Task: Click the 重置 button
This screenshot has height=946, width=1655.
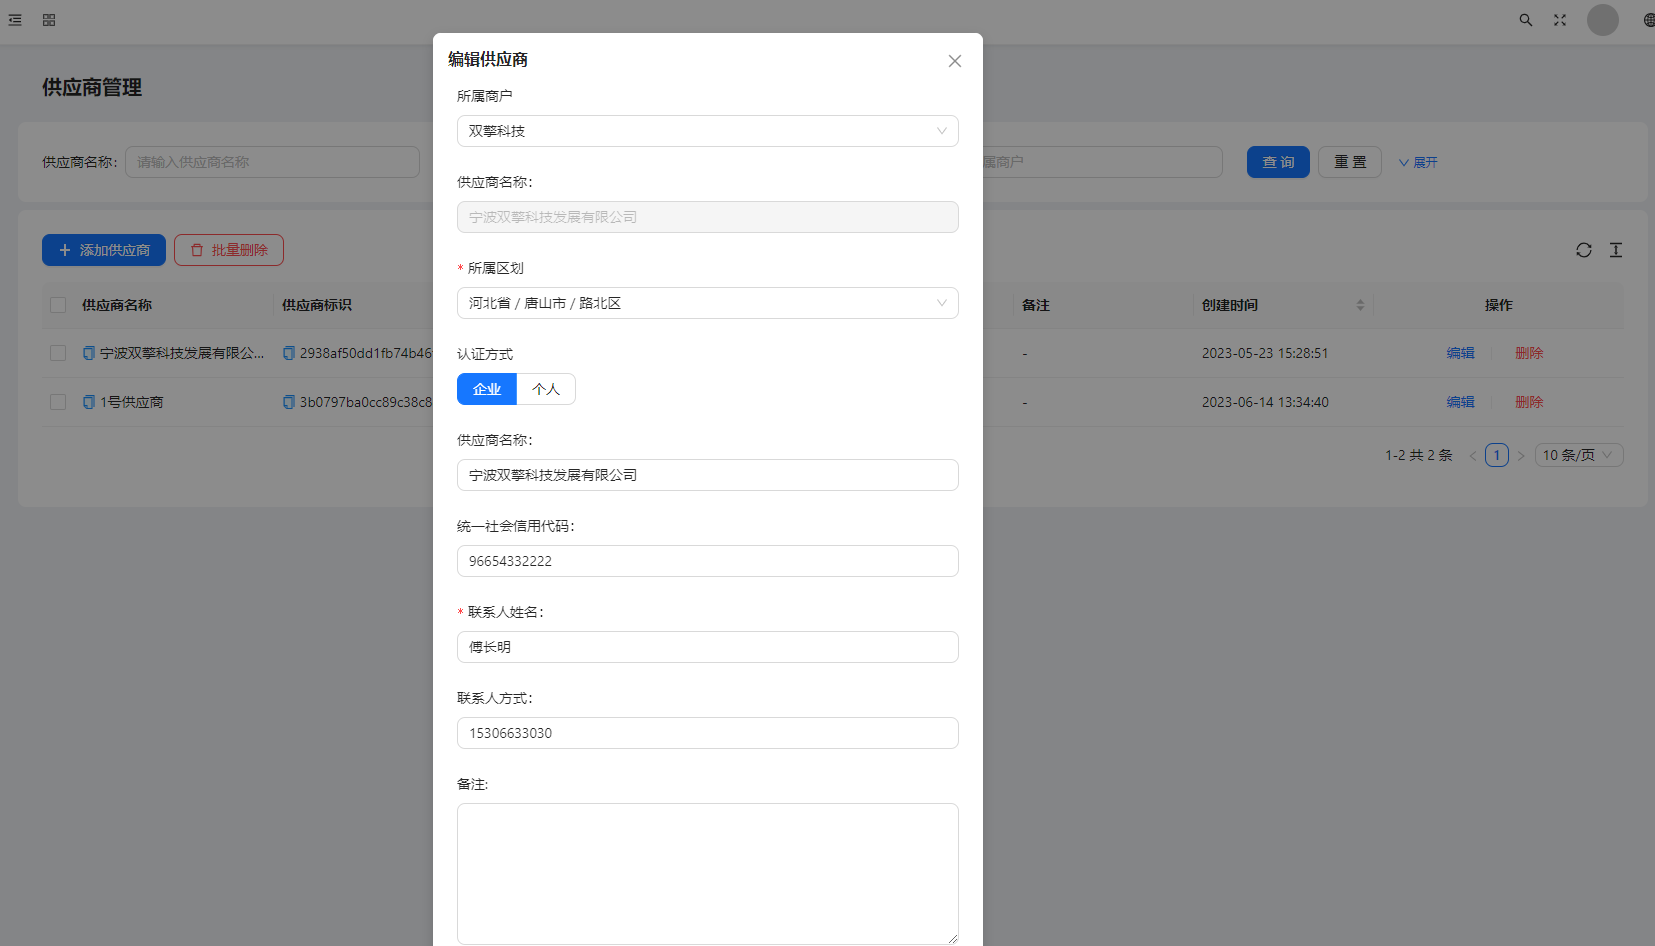Action: (1350, 162)
